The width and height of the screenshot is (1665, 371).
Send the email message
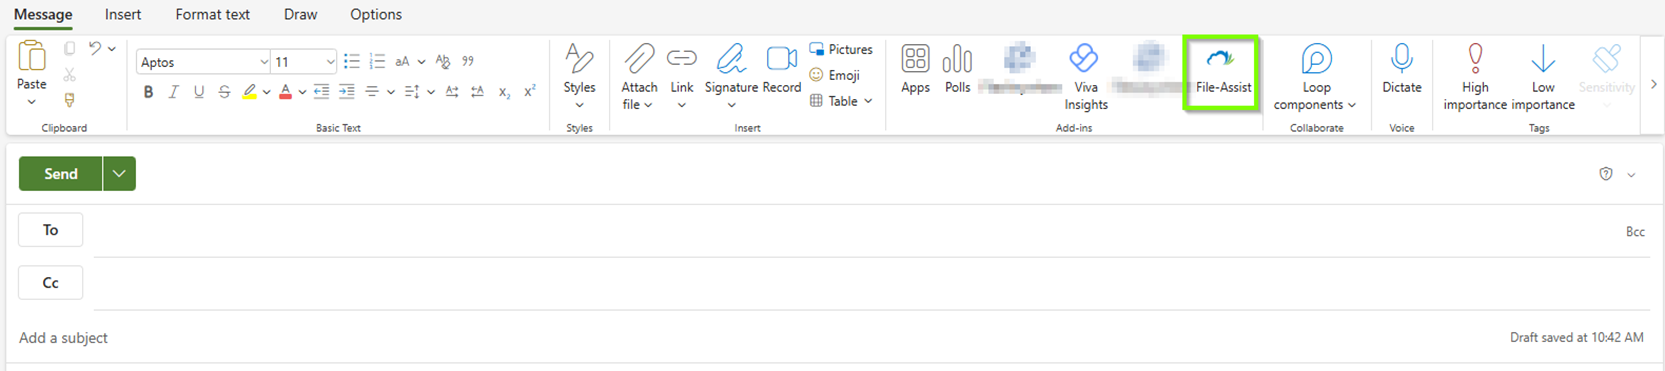pyautogui.click(x=60, y=174)
